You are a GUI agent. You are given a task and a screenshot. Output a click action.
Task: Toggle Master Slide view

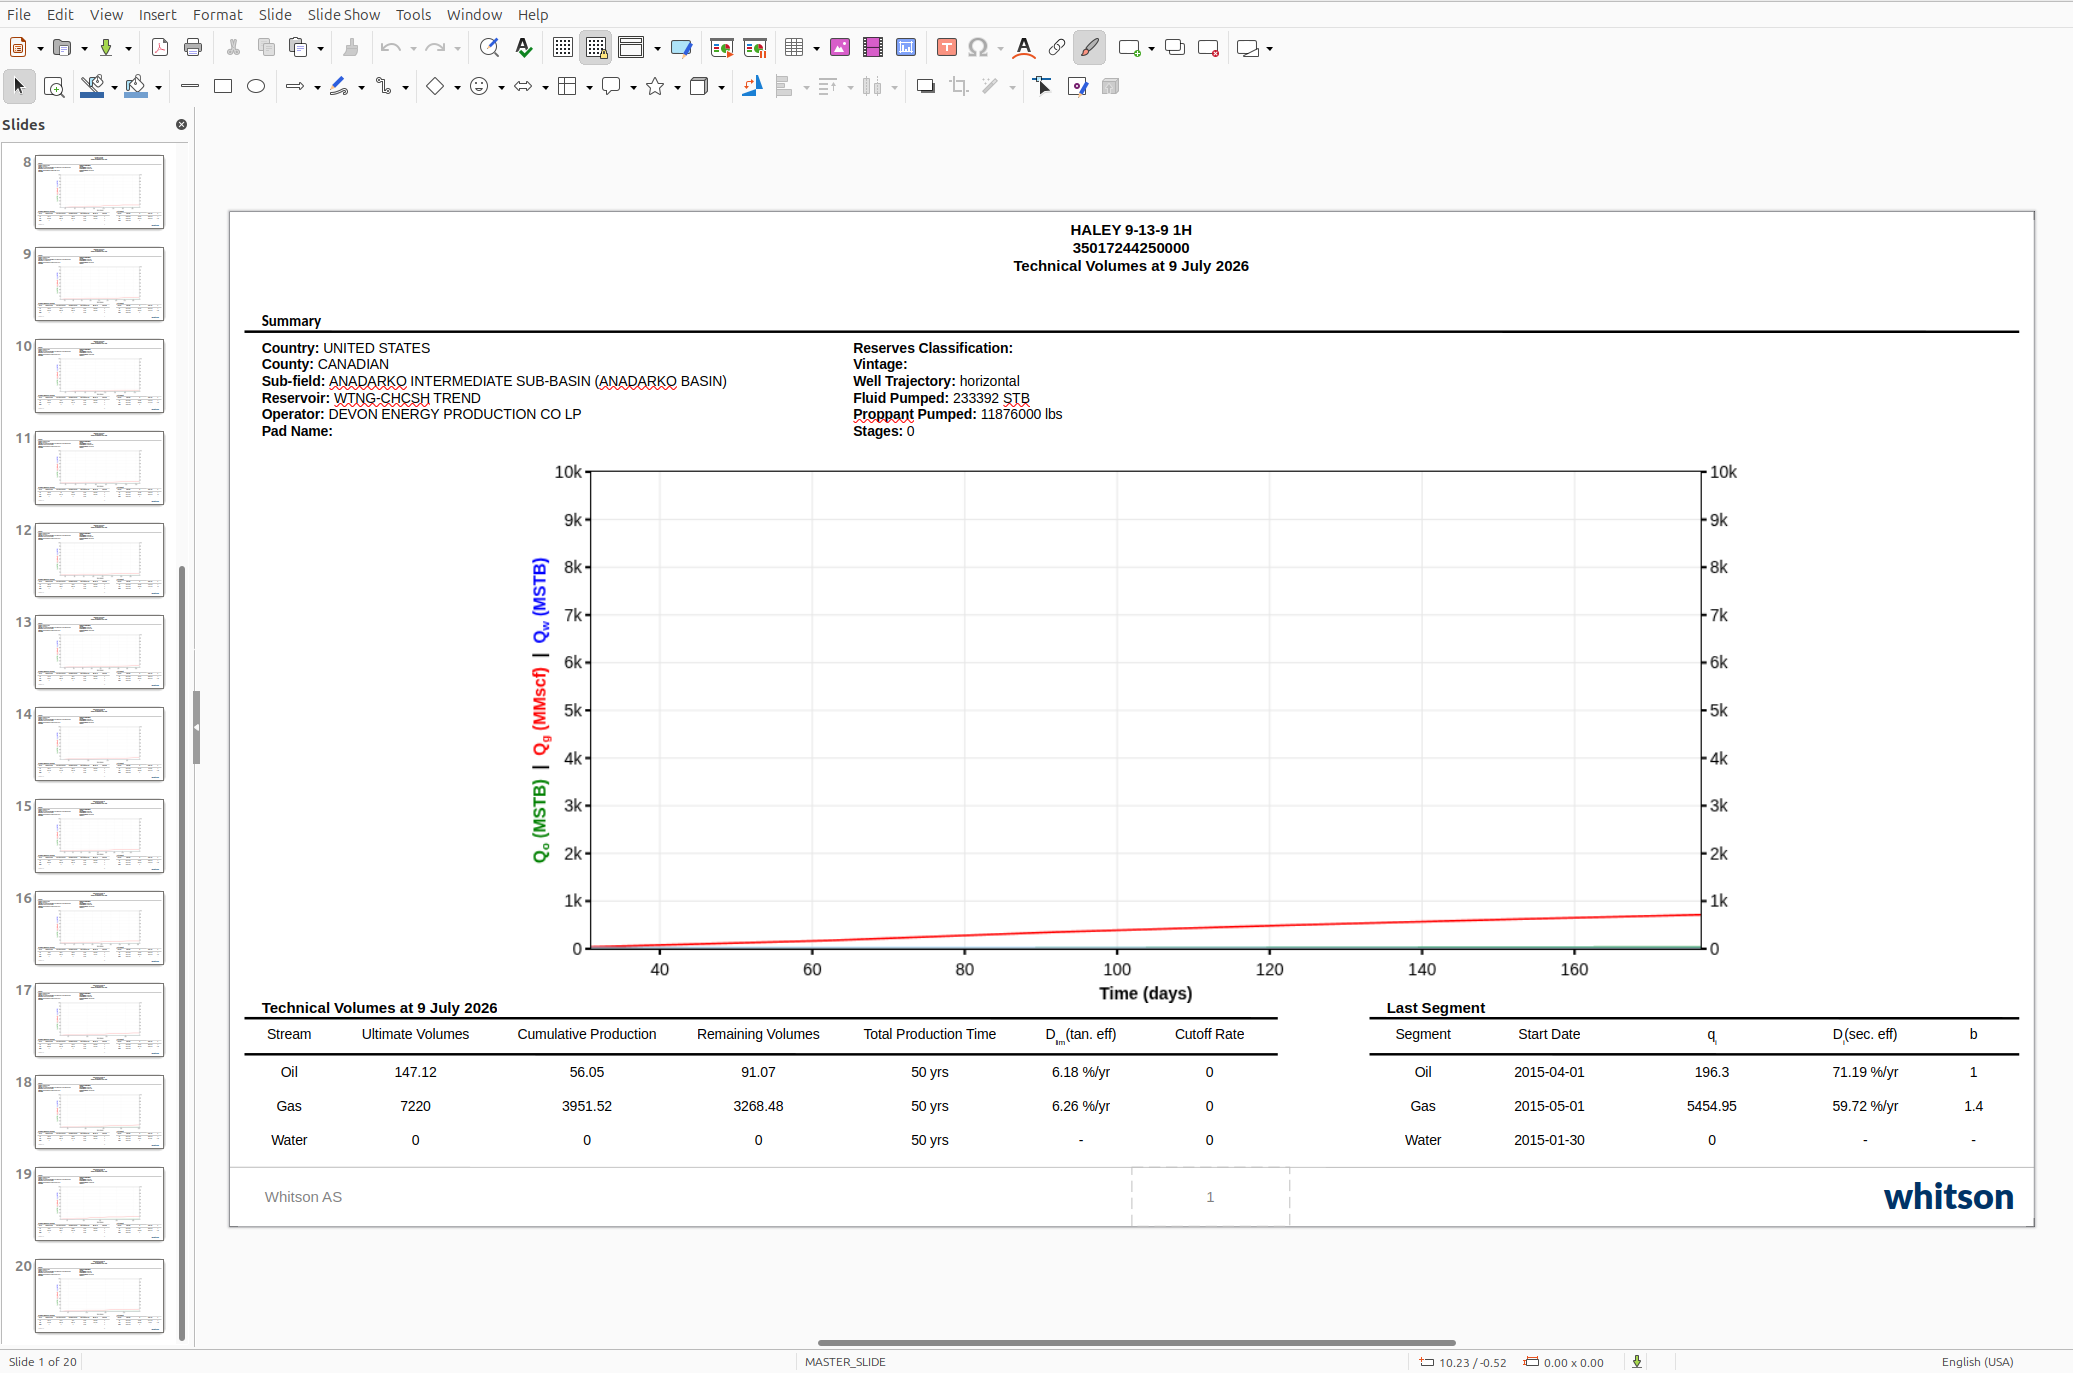tap(681, 48)
